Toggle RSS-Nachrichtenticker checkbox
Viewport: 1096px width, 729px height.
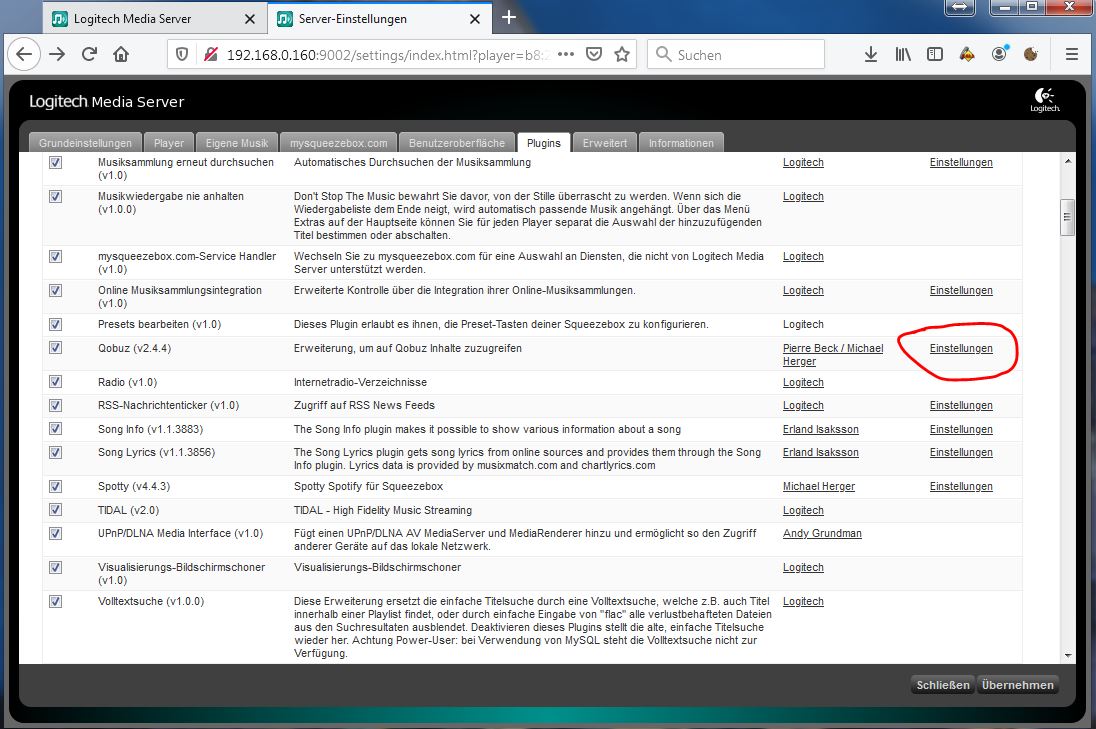pos(55,405)
